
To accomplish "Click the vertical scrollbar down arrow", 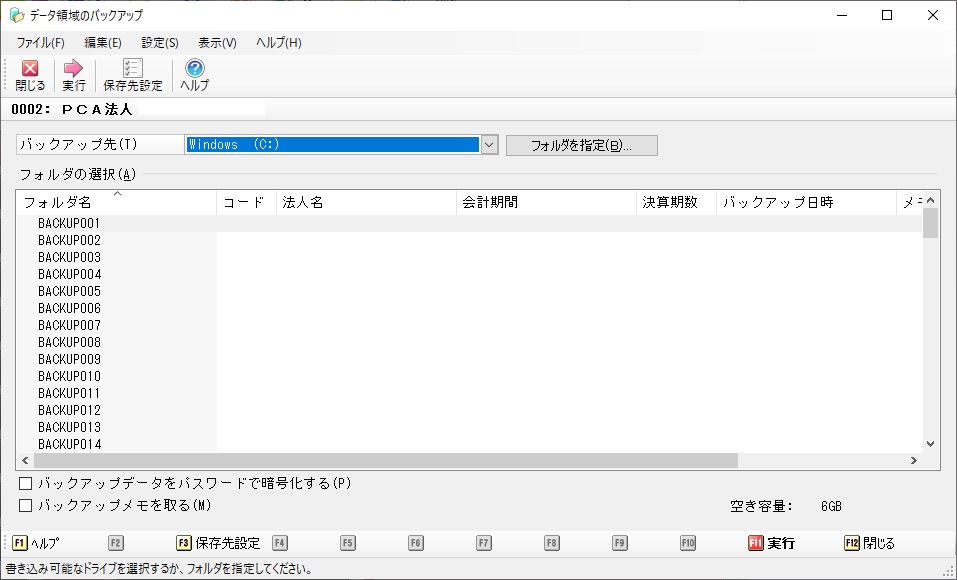I will (930, 443).
